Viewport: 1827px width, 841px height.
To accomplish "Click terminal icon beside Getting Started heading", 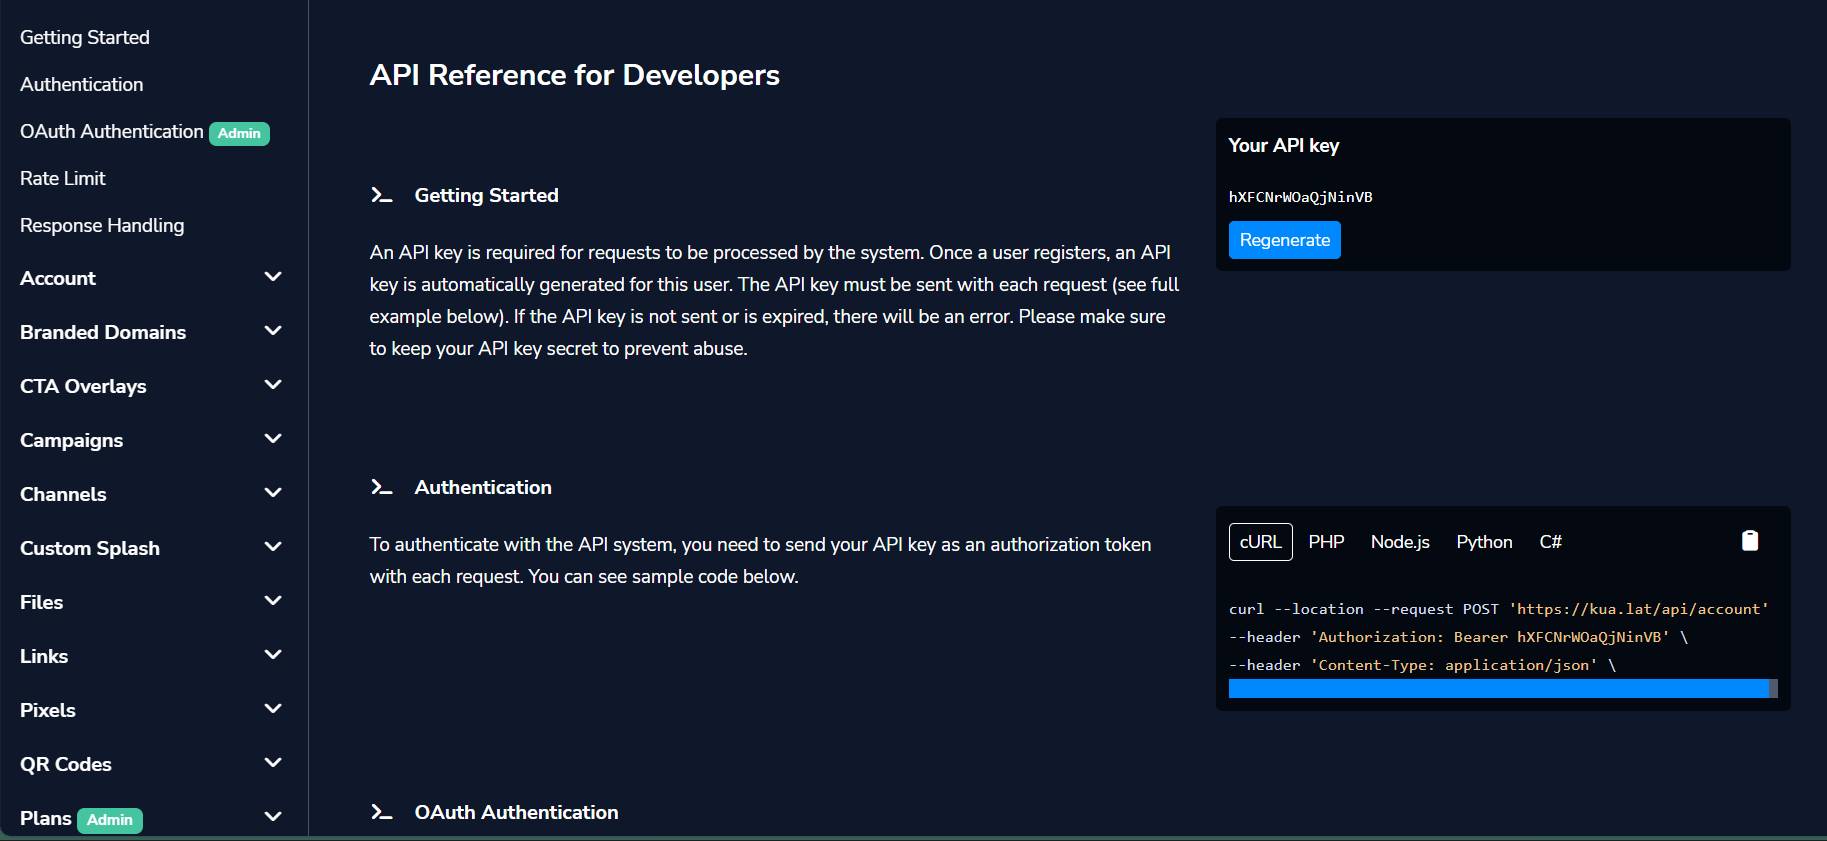I will coord(381,195).
